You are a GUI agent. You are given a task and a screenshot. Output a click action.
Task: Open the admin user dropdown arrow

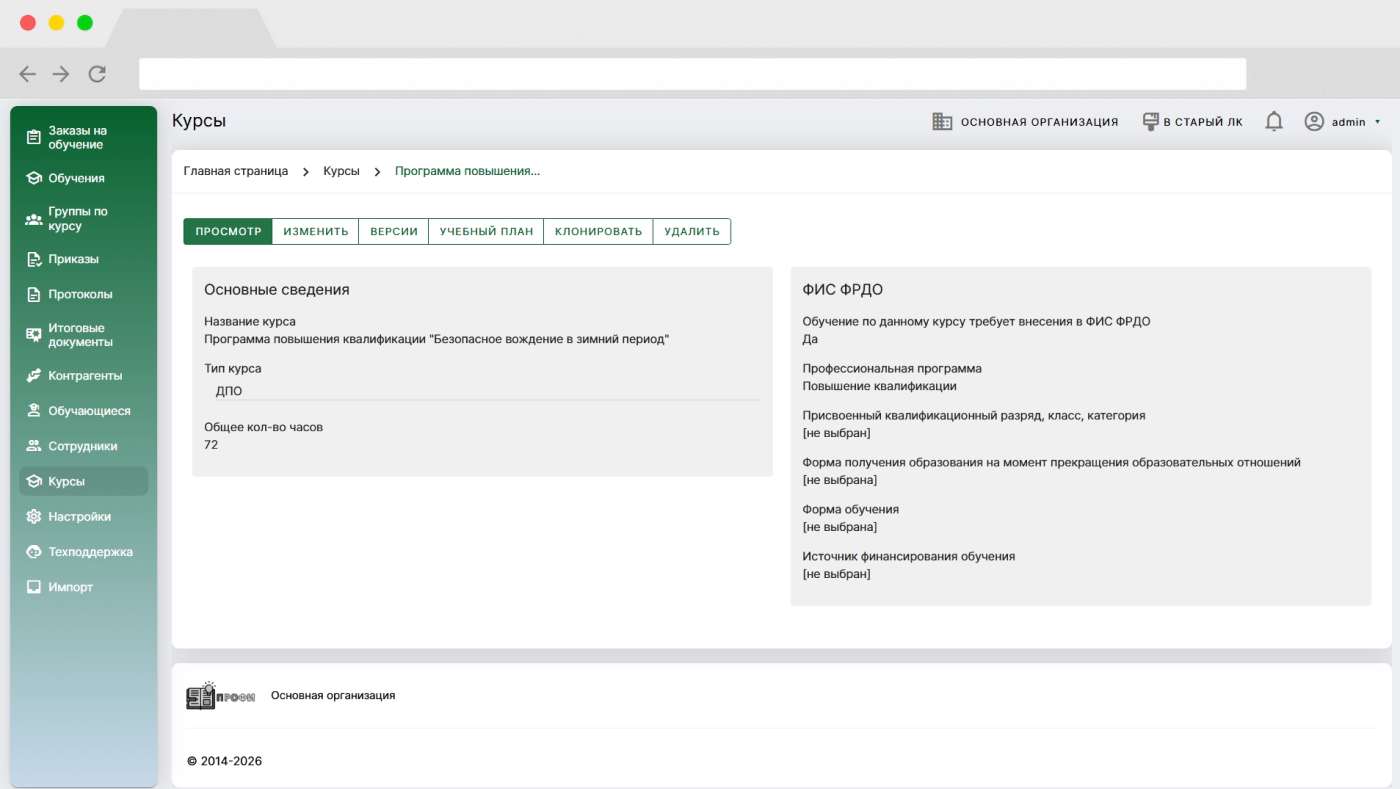(x=1378, y=122)
